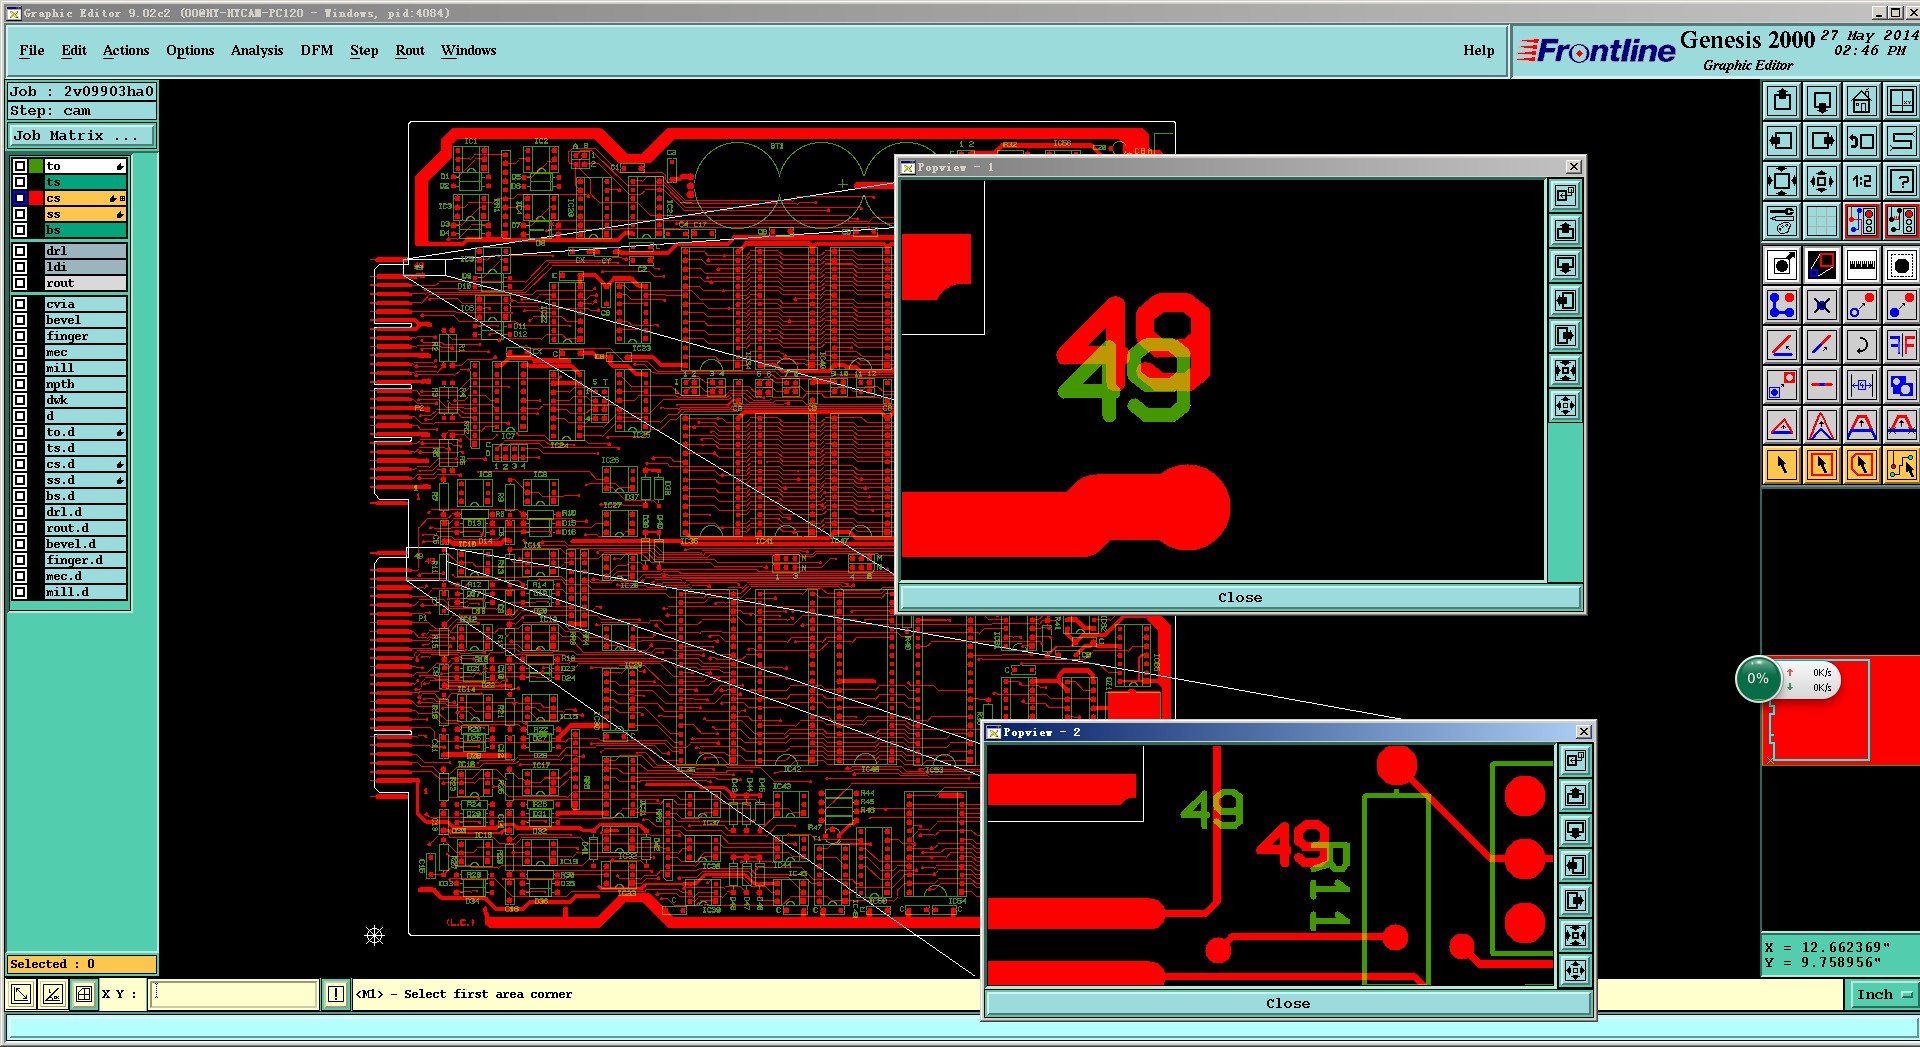Viewport: 1920px width, 1047px height.
Task: Toggle the checkbox for layer cs
Action: [20, 198]
